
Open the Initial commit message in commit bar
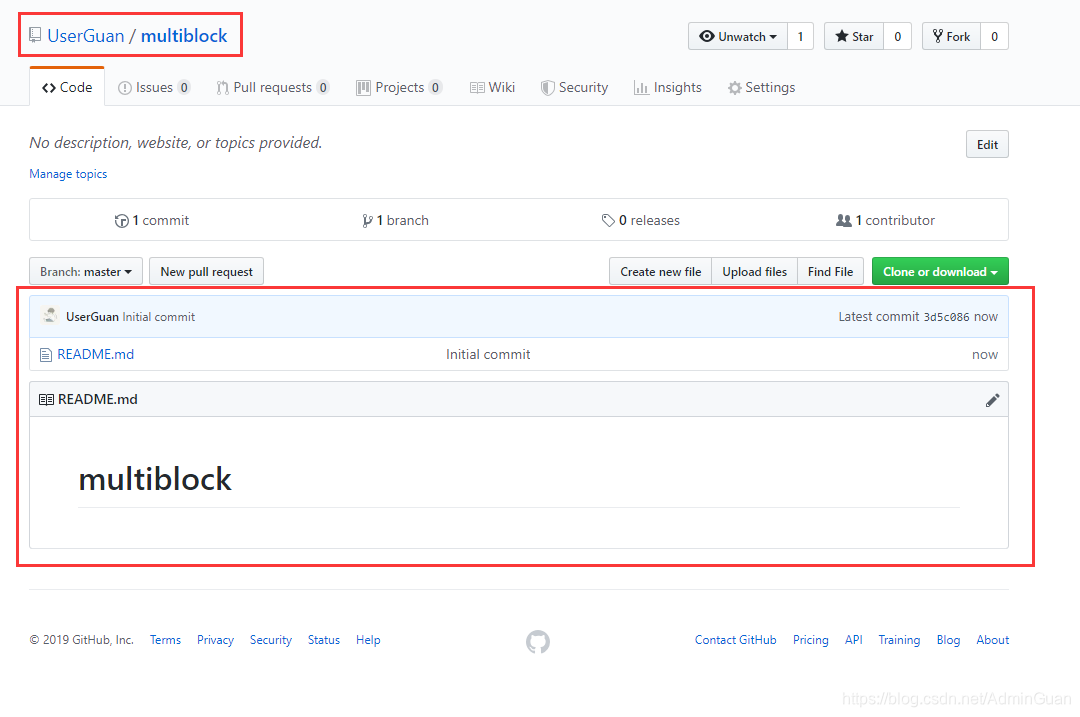159,317
